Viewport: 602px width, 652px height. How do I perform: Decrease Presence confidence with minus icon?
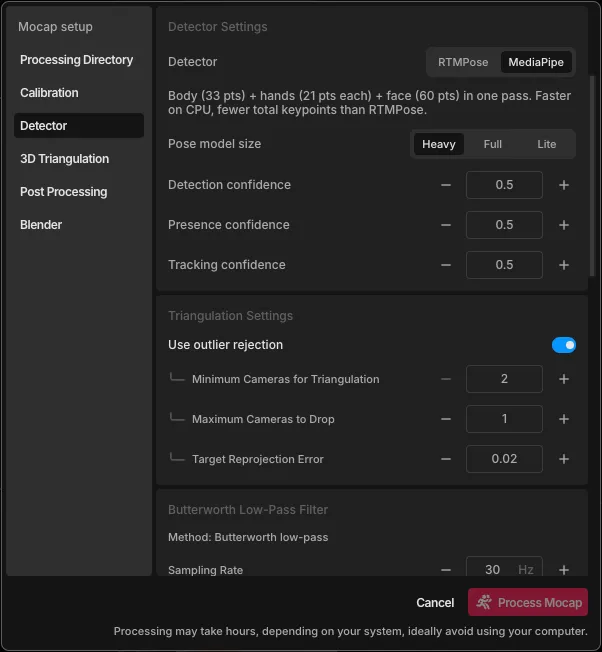tap(446, 225)
